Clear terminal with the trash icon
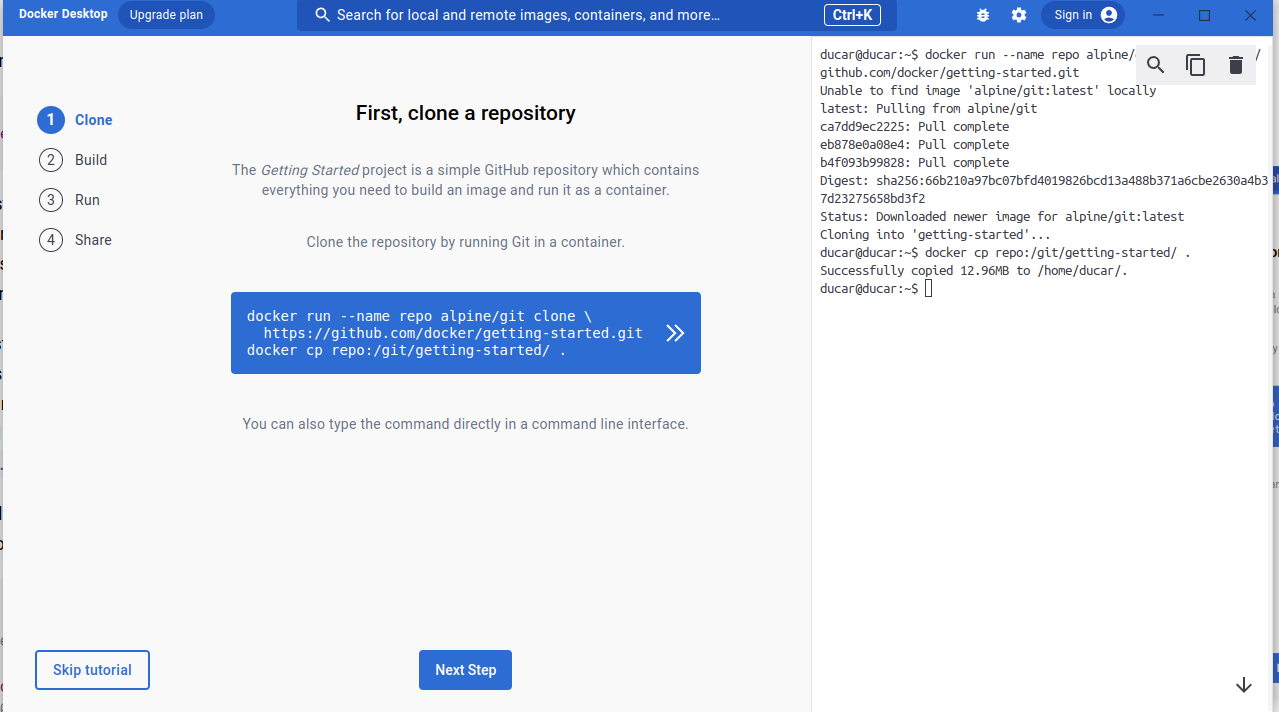This screenshot has height=712, width=1279. click(1236, 65)
